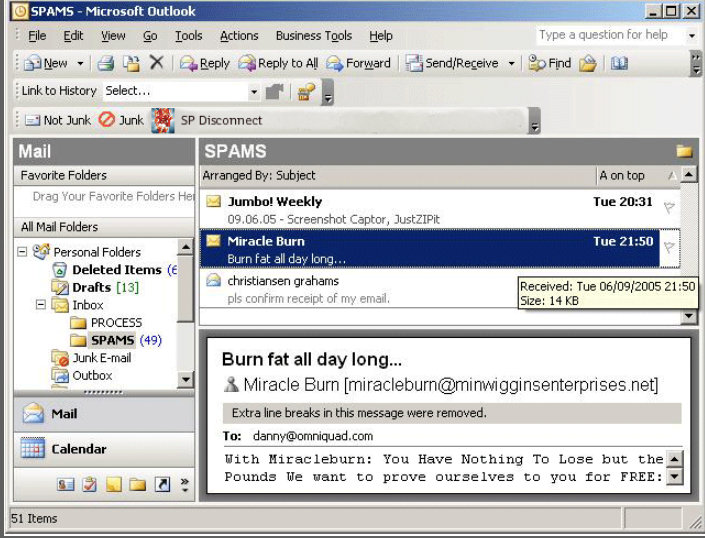Screen dimensions: 705x538
Task: Click the All Mail Folders header
Action: pyautogui.click(x=104, y=227)
